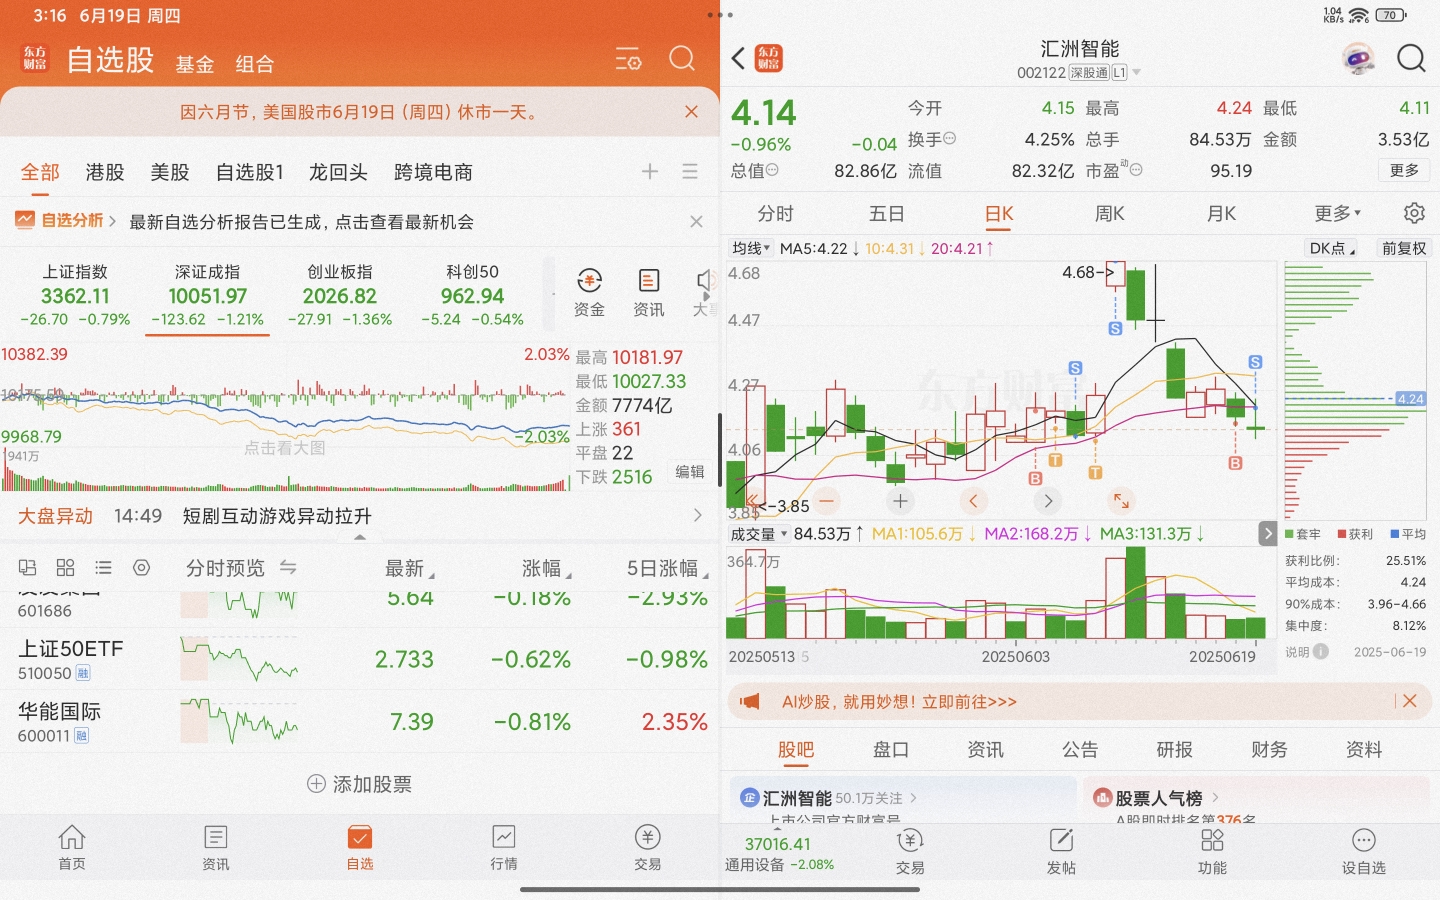The height and width of the screenshot is (900, 1440).
Task: Switch to 龙回头 watchlist tab
Action: pyautogui.click(x=338, y=172)
